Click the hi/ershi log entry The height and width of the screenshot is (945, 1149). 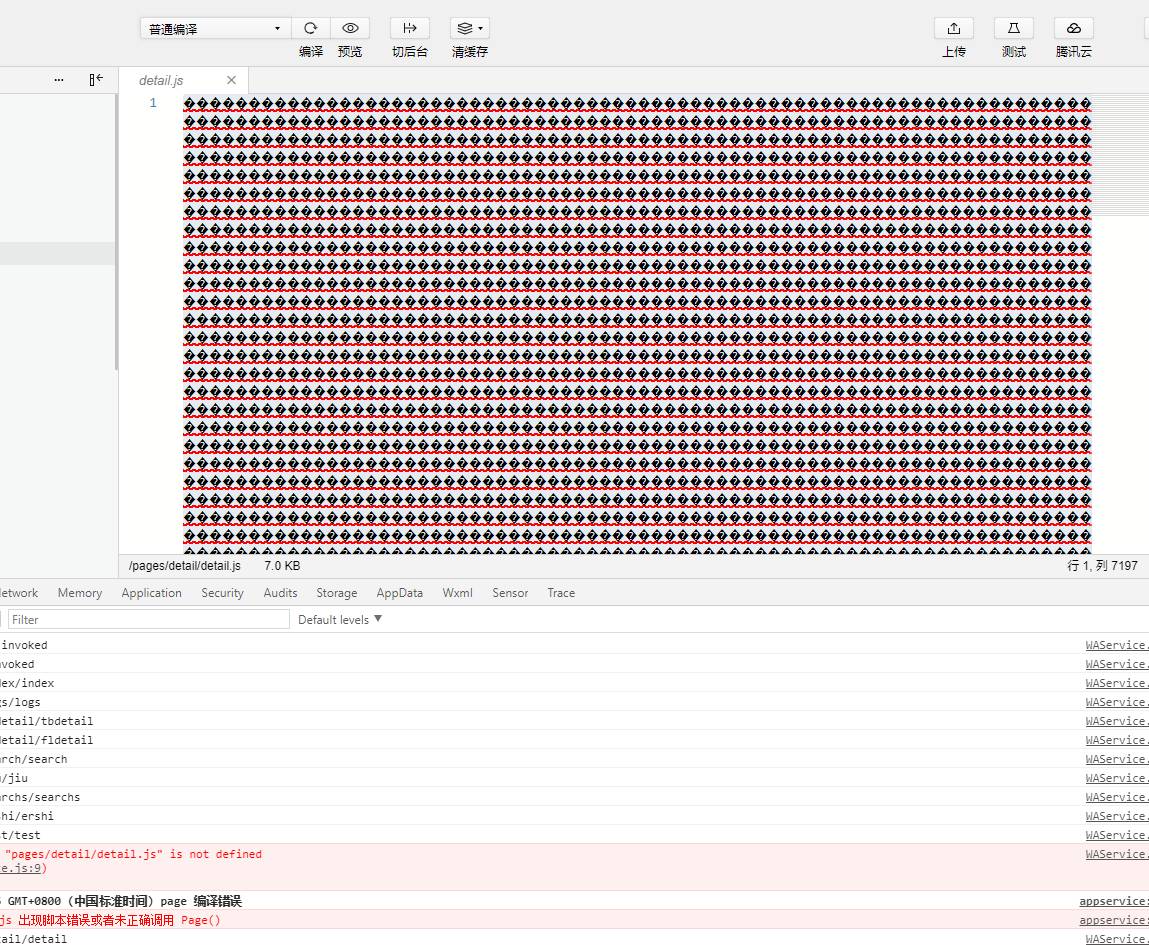[27, 816]
